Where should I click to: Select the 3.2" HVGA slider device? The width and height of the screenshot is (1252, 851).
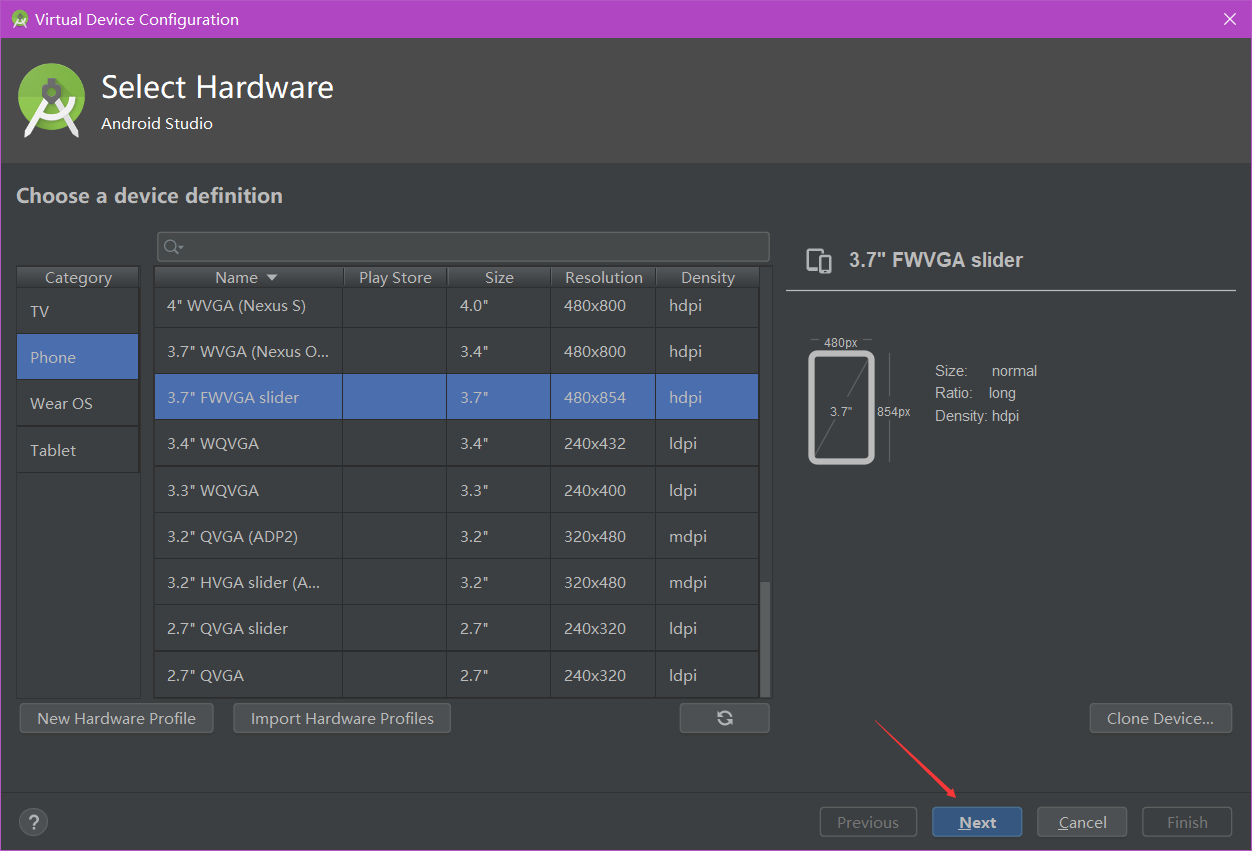(457, 582)
